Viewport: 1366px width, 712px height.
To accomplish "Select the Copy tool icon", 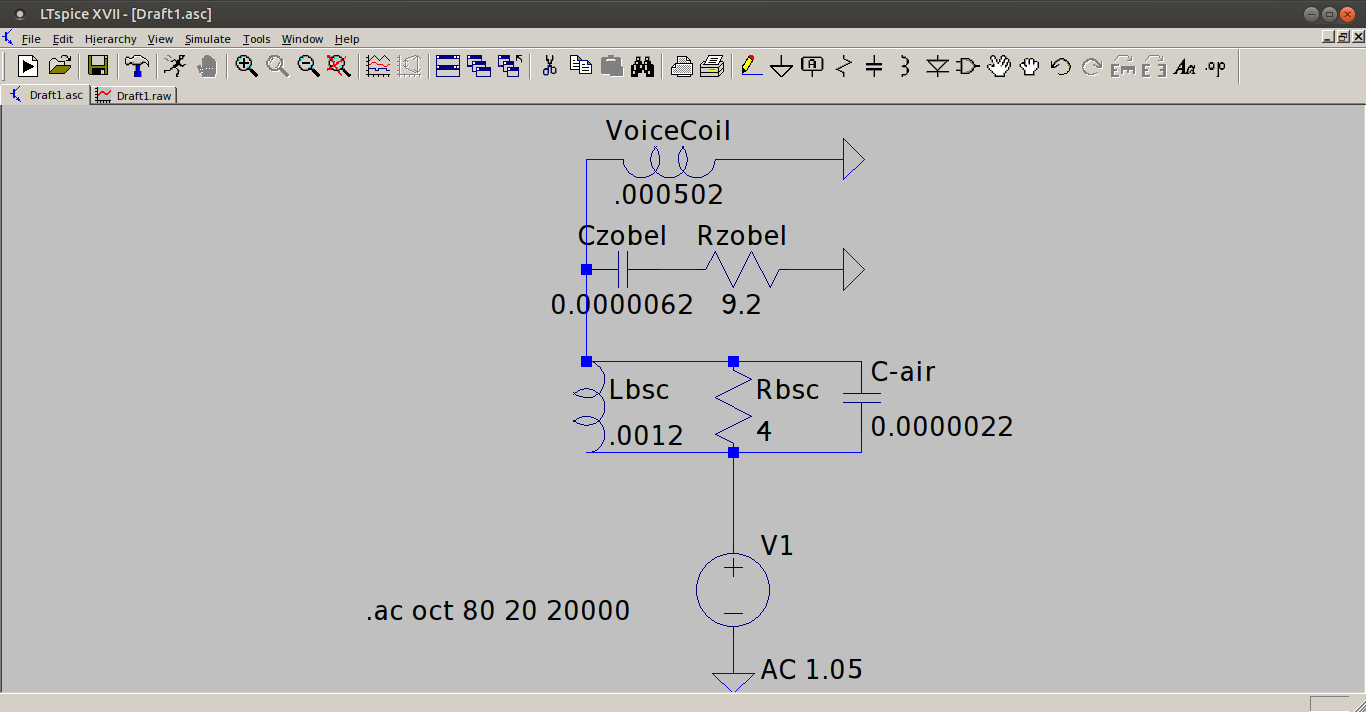I will click(x=580, y=66).
